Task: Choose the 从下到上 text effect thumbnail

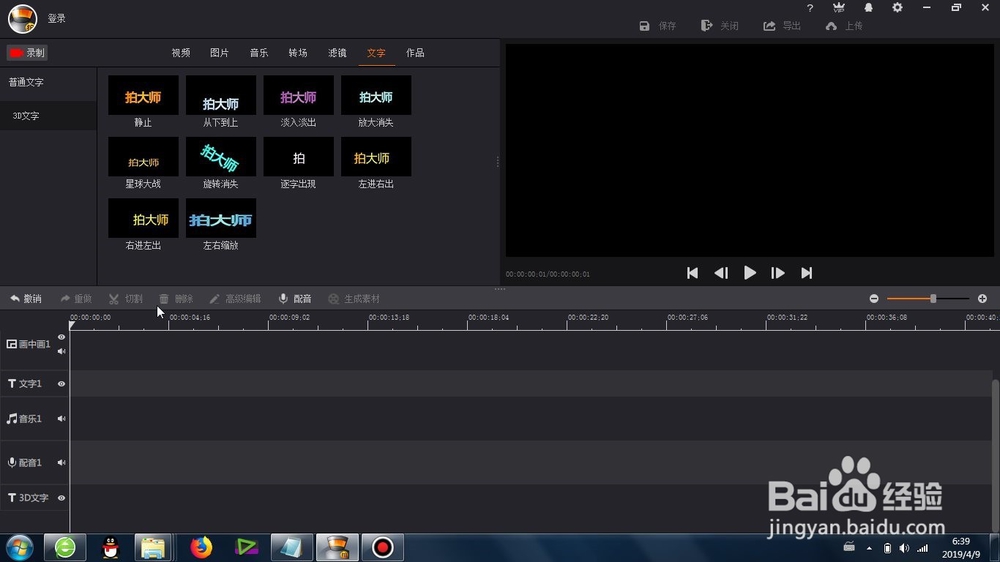Action: pos(221,95)
